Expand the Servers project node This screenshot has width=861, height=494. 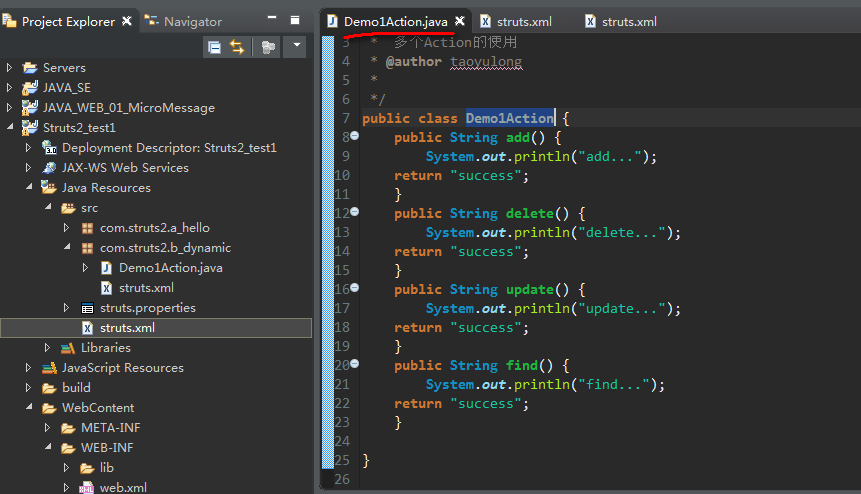[x=9, y=68]
